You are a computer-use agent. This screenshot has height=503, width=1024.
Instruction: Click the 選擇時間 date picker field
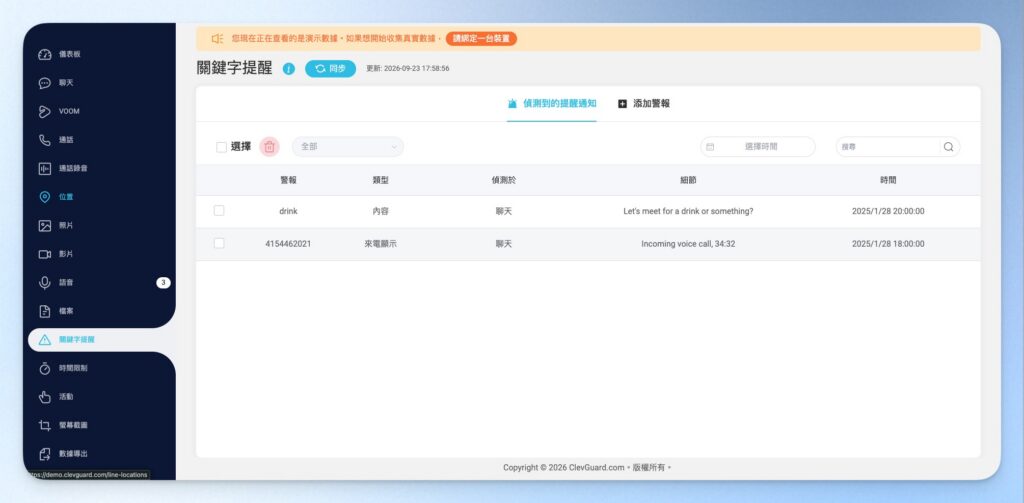coord(758,147)
